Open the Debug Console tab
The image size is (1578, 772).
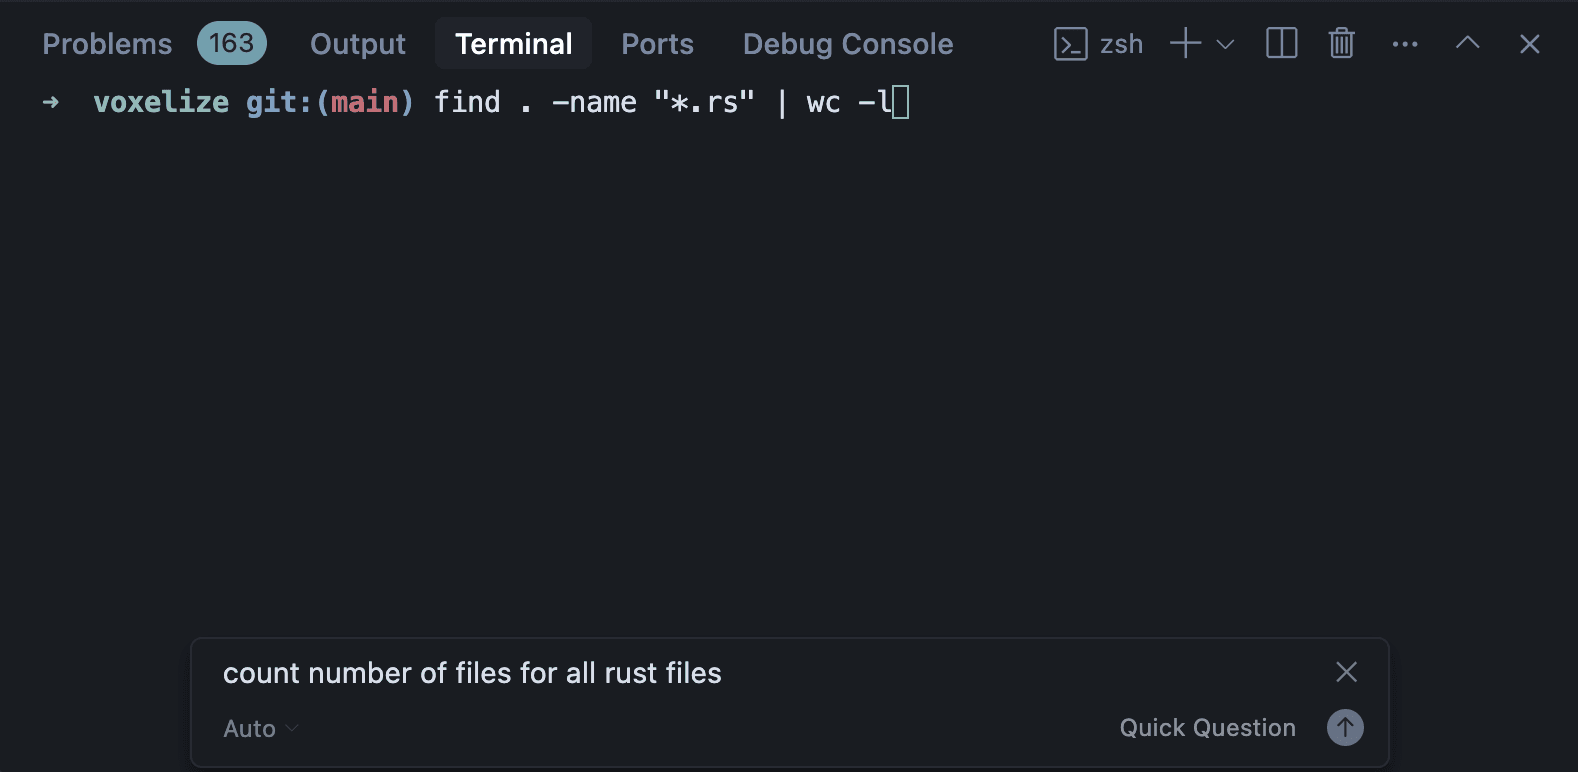(847, 43)
